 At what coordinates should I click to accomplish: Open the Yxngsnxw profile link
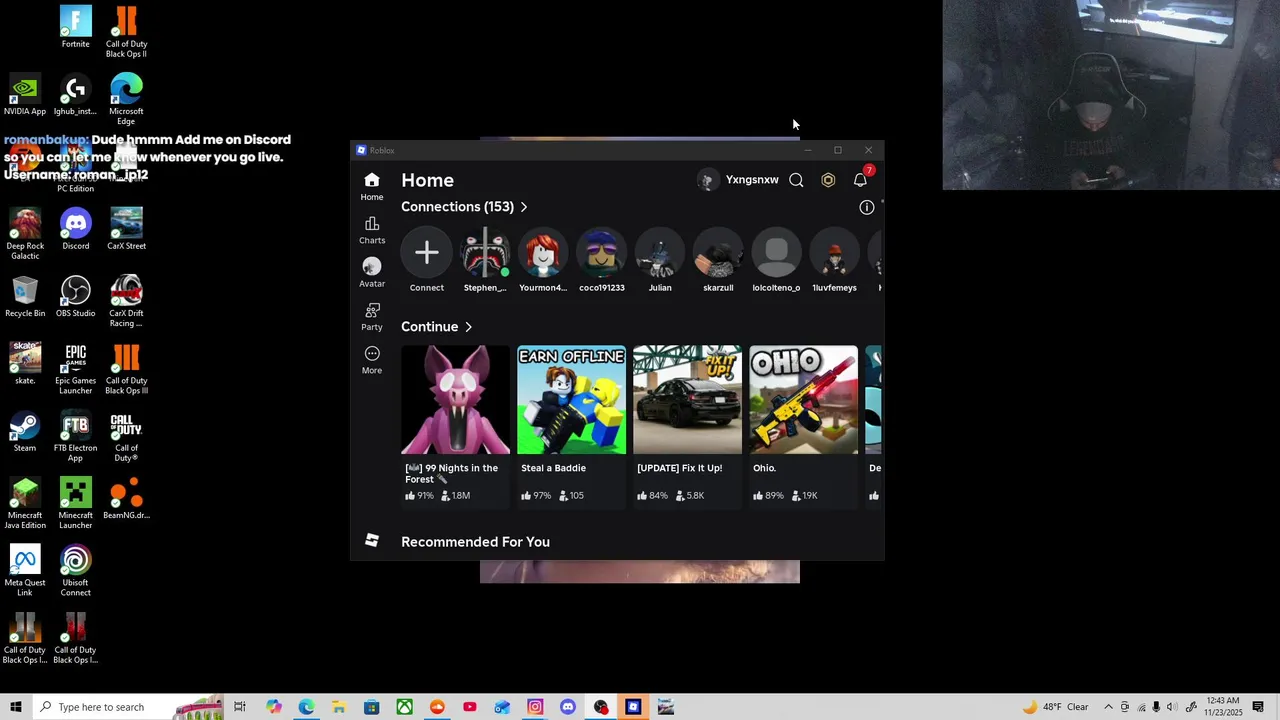click(x=738, y=180)
